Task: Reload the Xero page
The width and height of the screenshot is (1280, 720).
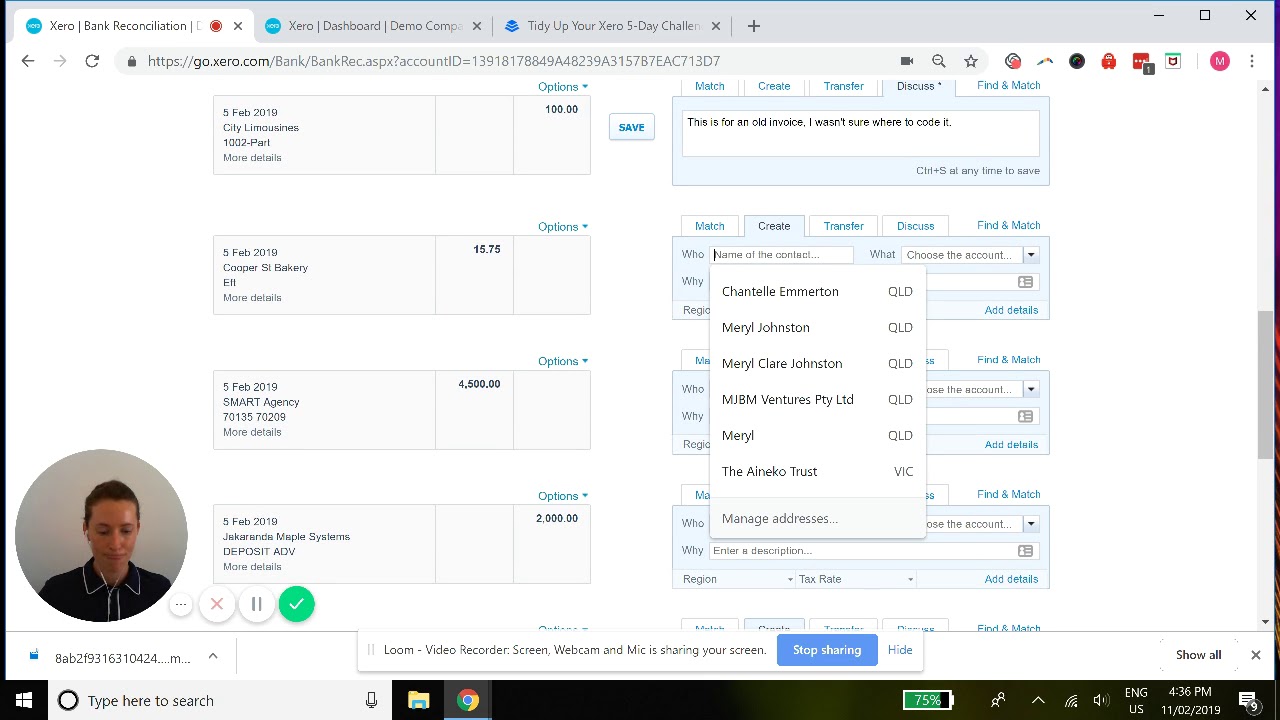Action: (x=92, y=61)
